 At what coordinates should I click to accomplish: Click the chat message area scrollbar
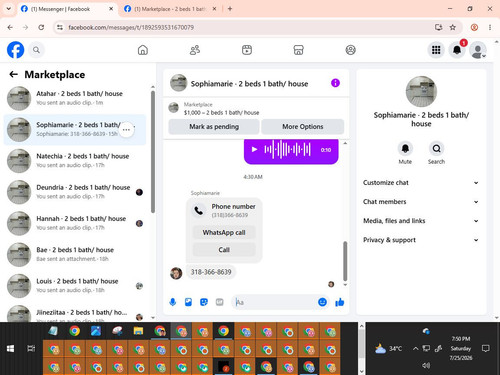[x=345, y=261]
